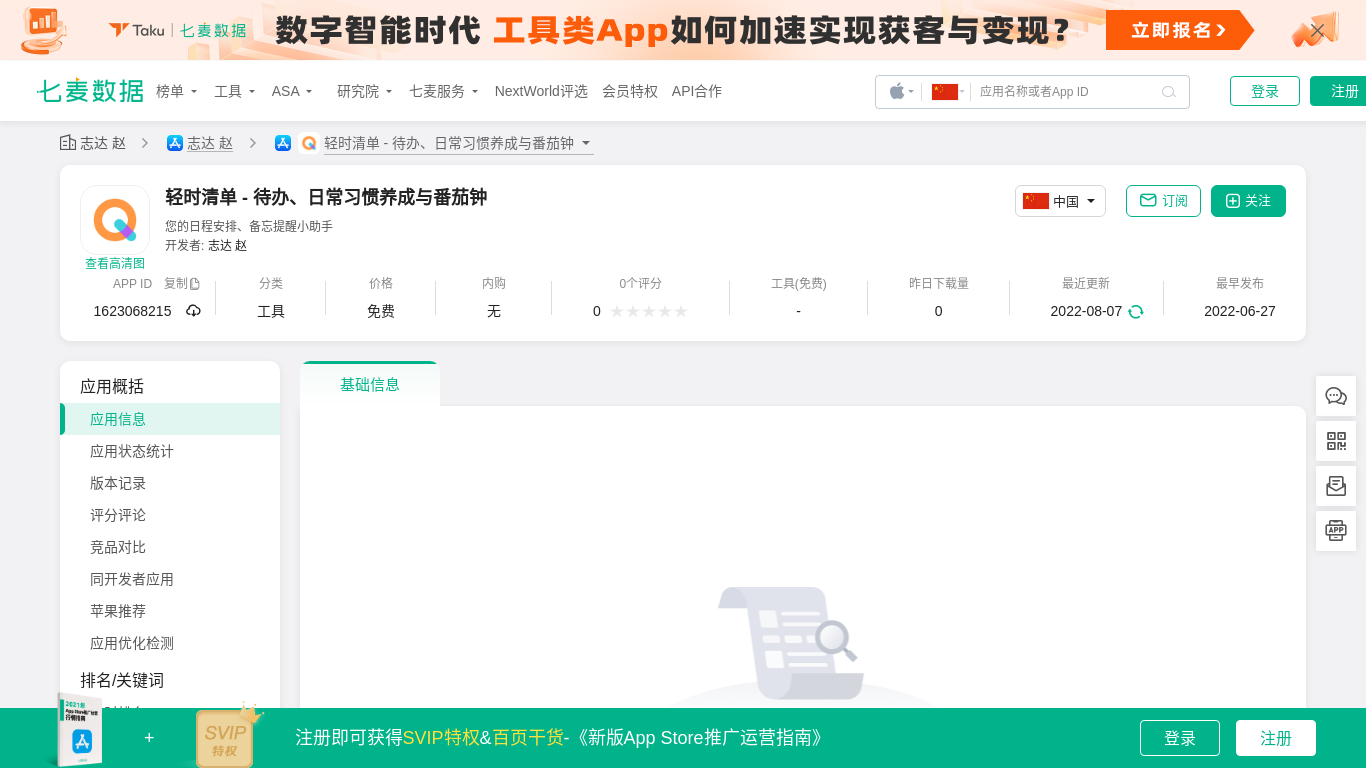Open developer 志达 赵 breadcrumb with App Store icon
The image size is (1366, 768).
(200, 143)
